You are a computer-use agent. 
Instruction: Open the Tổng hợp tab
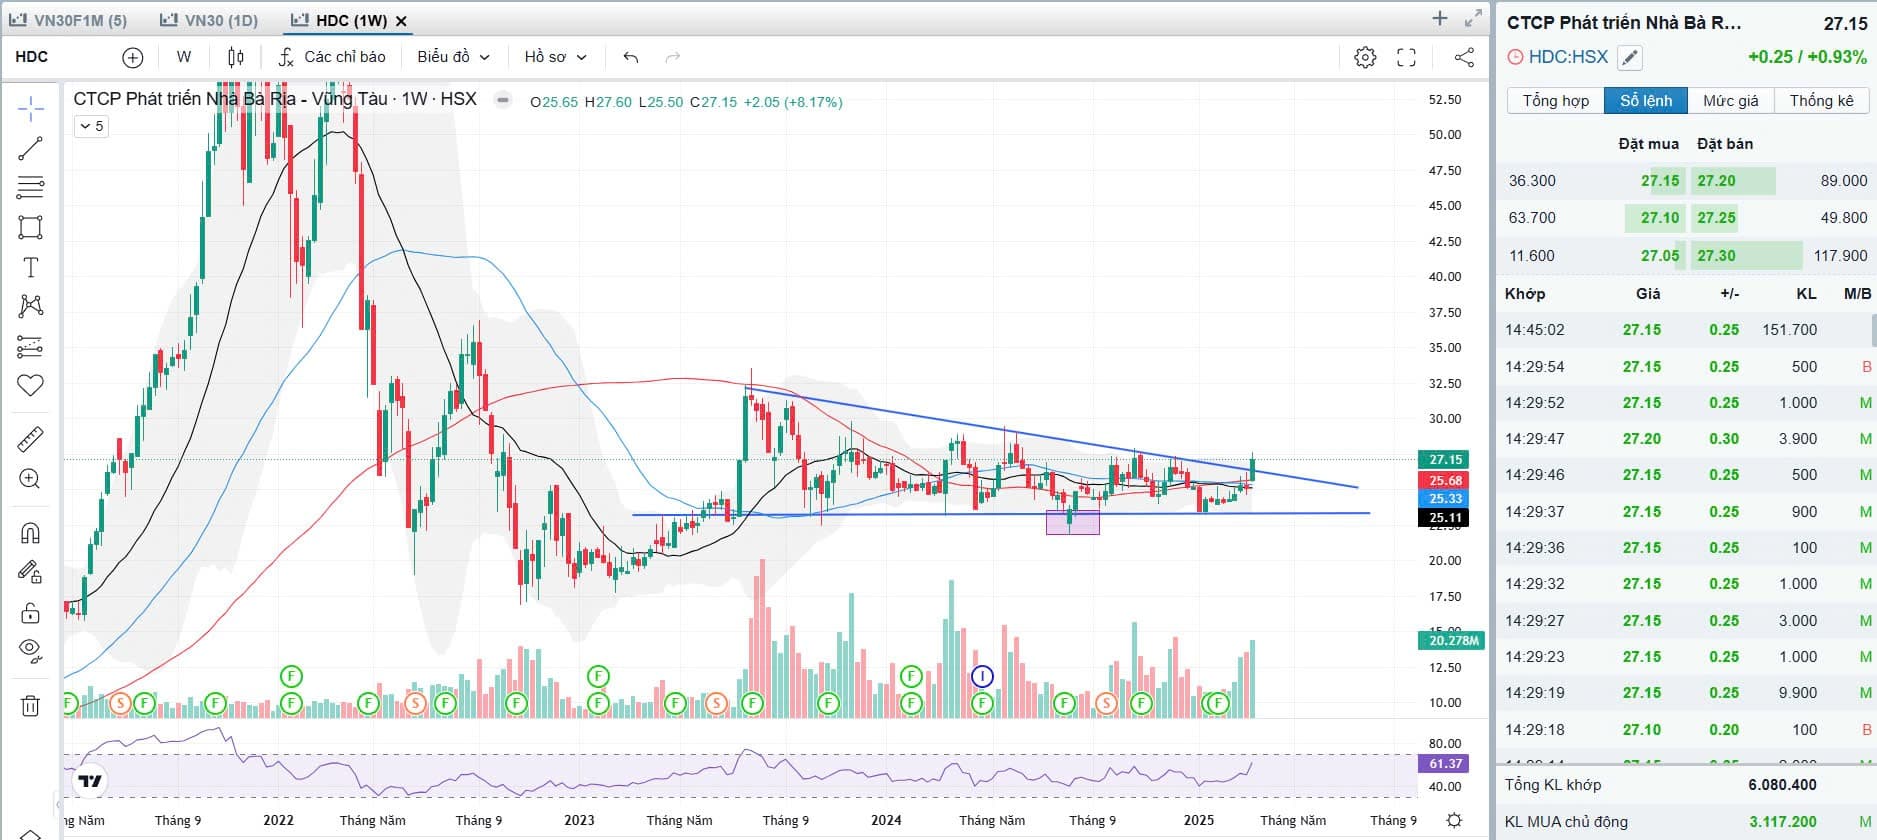pyautogui.click(x=1556, y=101)
